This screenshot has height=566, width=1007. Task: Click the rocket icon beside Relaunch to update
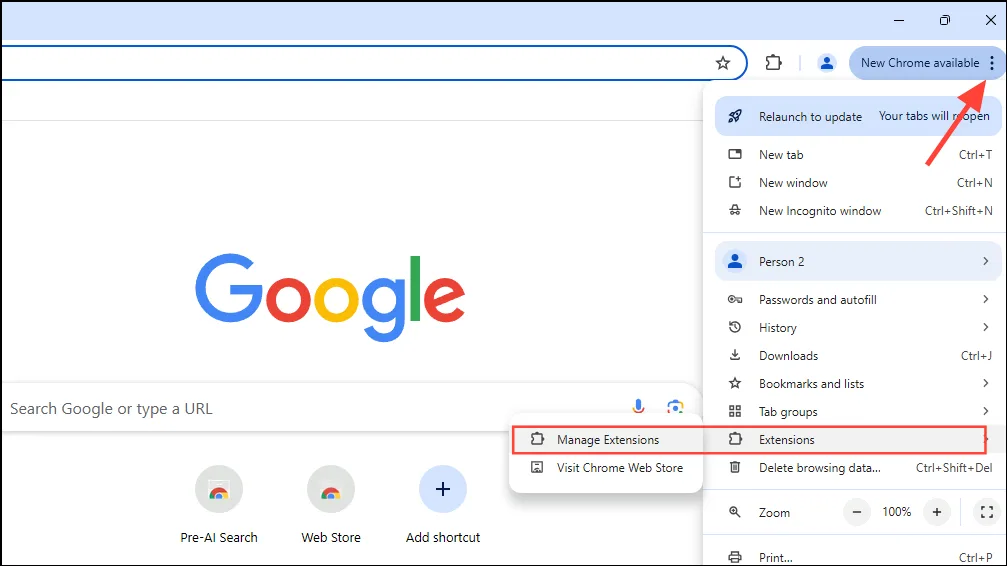tap(735, 116)
